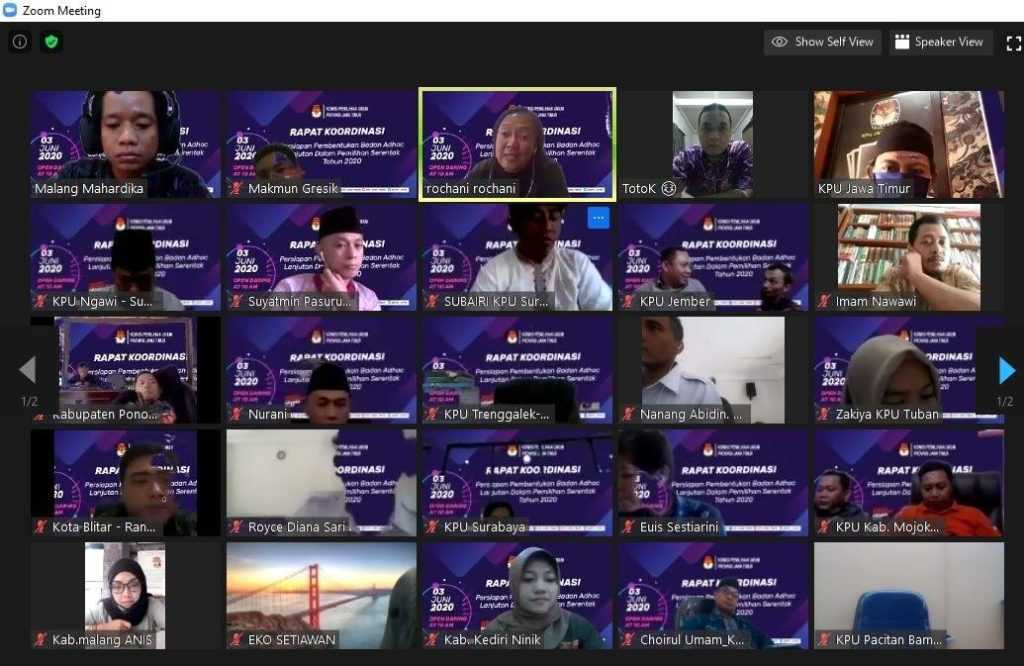
Task: Click the green encryption shield icon
Action: (x=51, y=42)
